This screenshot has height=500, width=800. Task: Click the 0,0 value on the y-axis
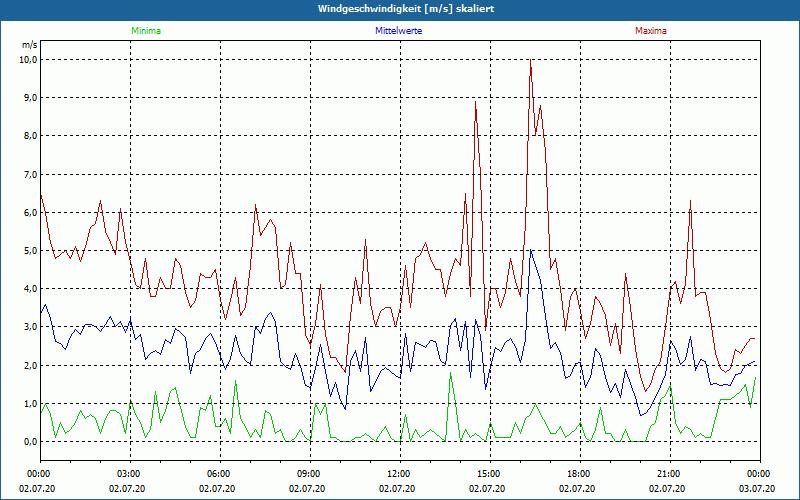coord(29,441)
